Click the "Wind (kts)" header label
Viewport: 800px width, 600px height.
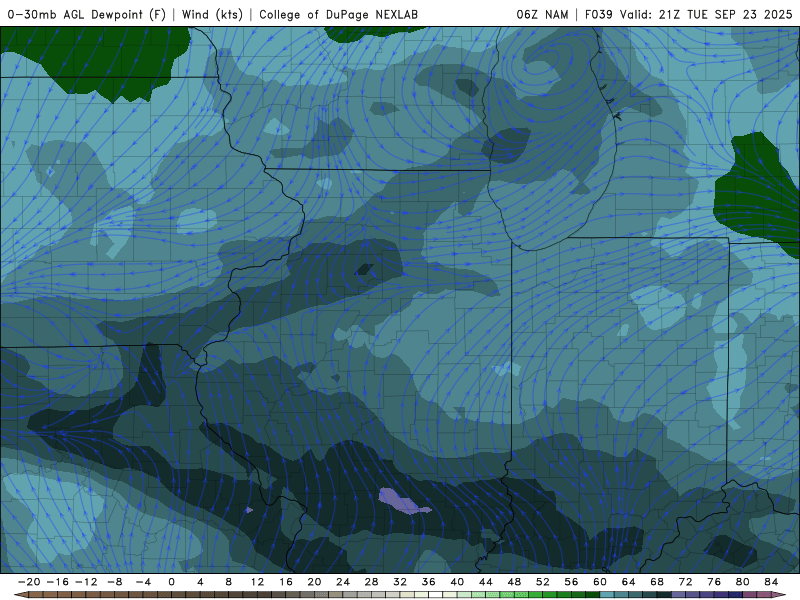(212, 14)
